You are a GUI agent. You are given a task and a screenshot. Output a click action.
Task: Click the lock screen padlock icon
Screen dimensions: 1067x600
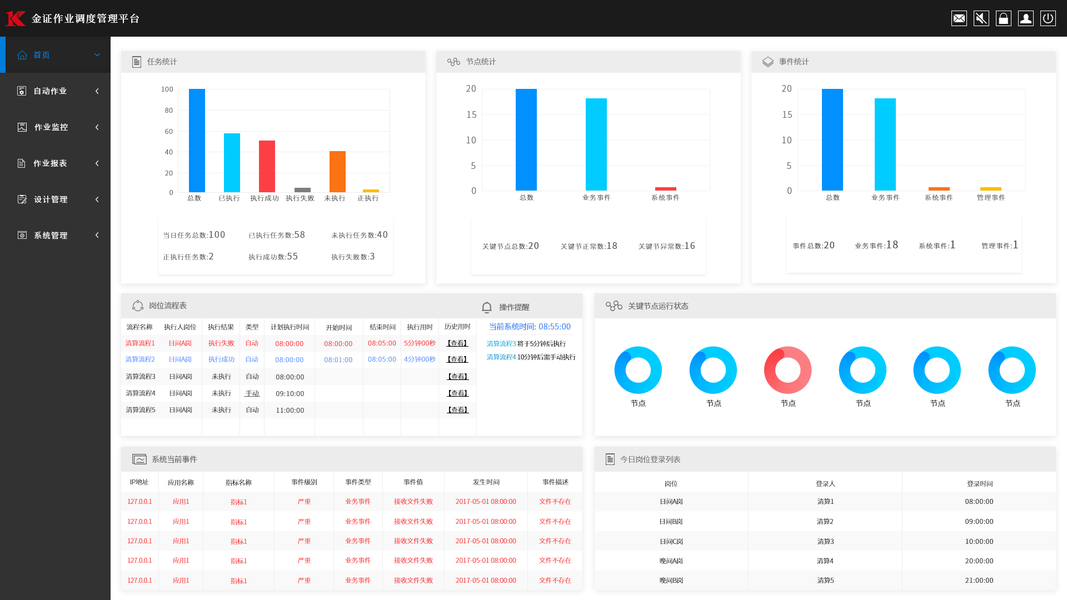pos(1003,18)
